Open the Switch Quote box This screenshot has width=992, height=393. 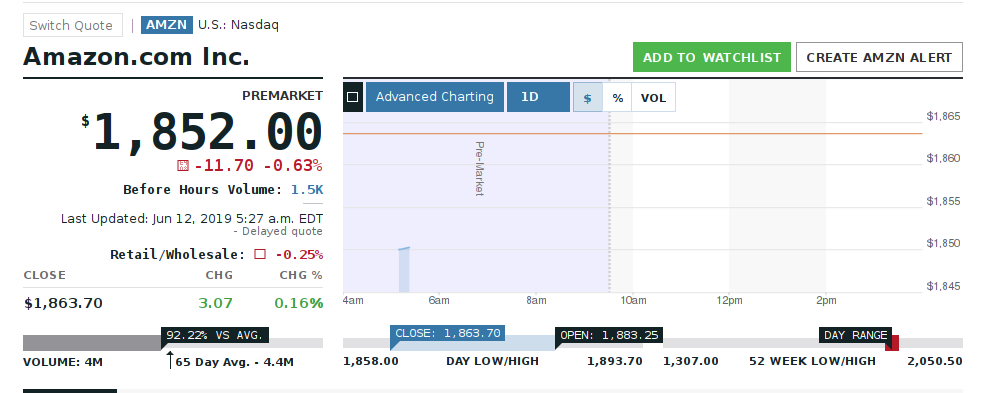[x=73, y=25]
